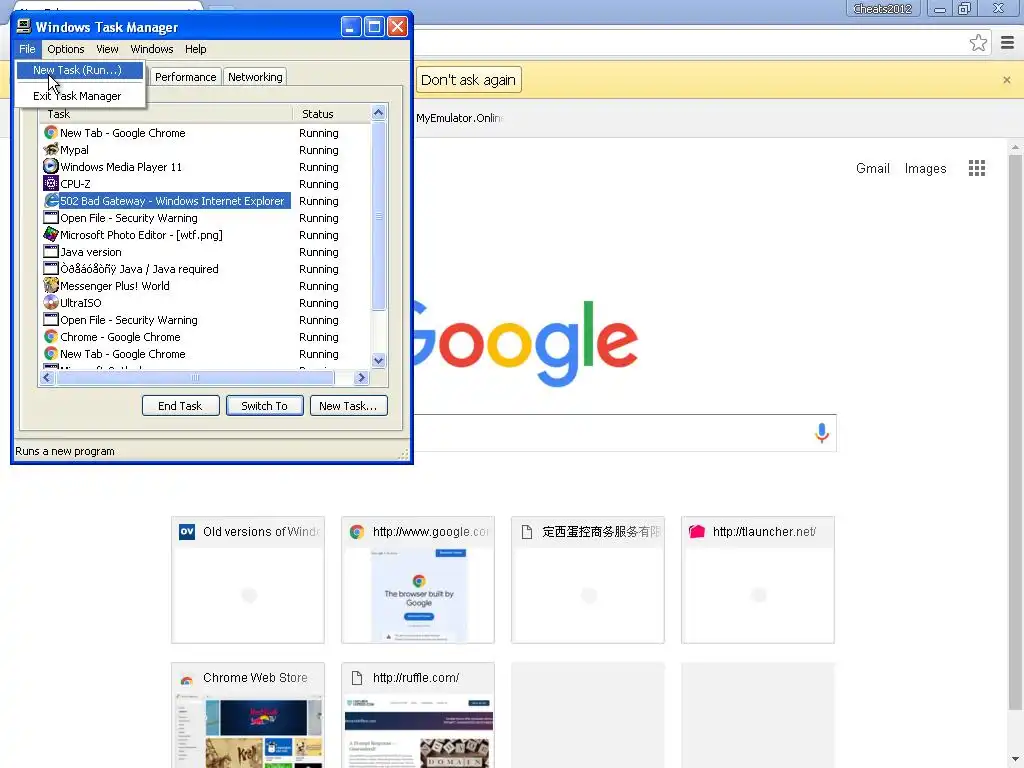Open the Gmail link

point(872,168)
